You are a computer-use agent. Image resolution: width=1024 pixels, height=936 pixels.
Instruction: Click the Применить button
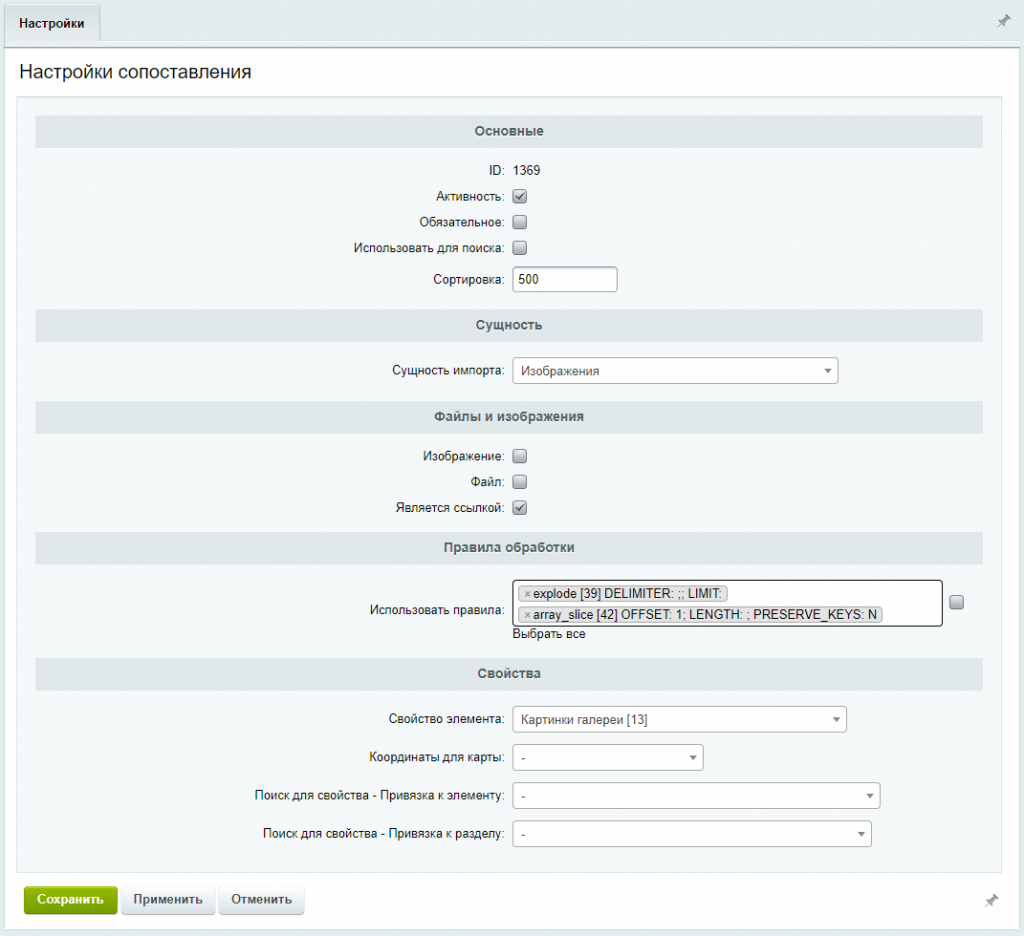[x=168, y=899]
